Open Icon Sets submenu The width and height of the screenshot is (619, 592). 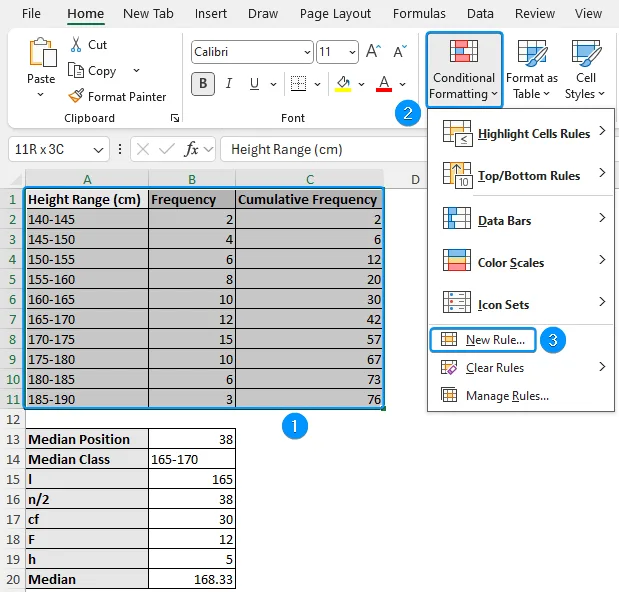[521, 304]
